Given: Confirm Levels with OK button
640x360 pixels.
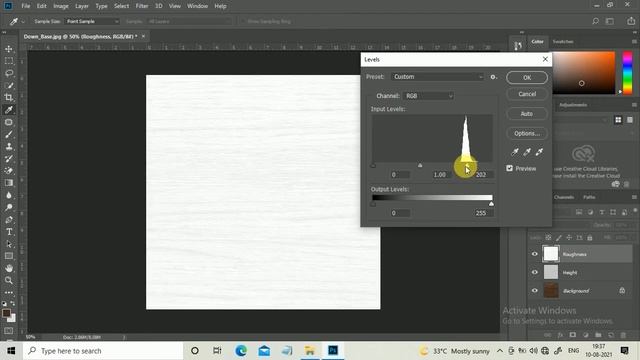Looking at the screenshot, I should pos(527,78).
